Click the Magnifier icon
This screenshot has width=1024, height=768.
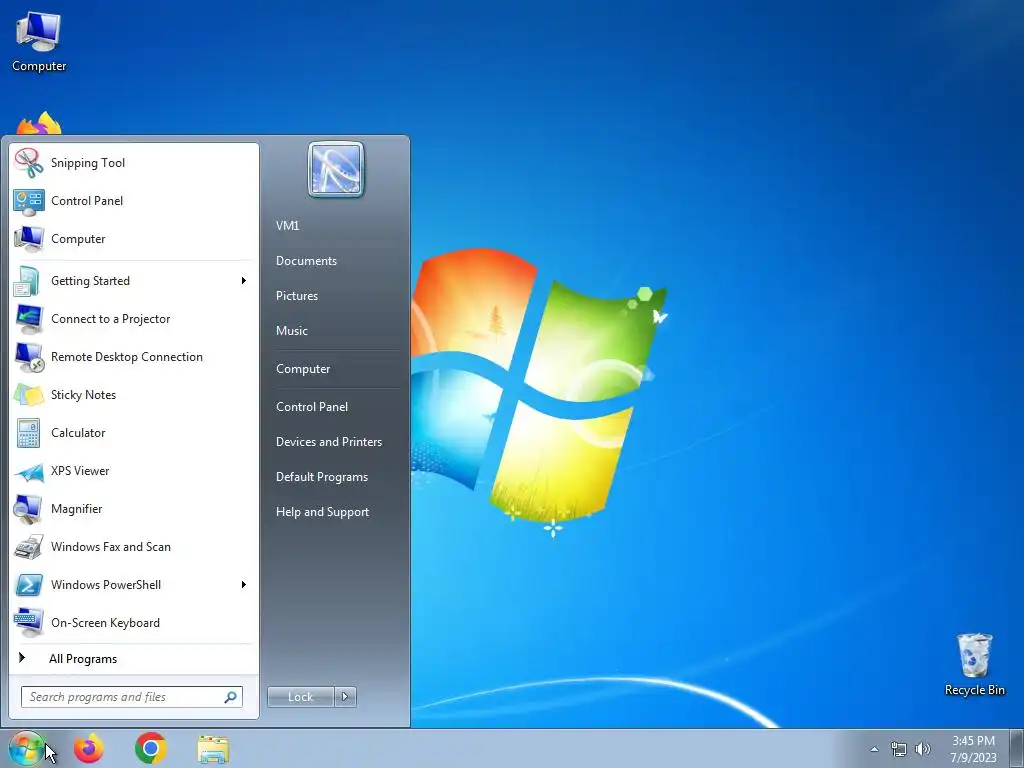pyautogui.click(x=29, y=509)
